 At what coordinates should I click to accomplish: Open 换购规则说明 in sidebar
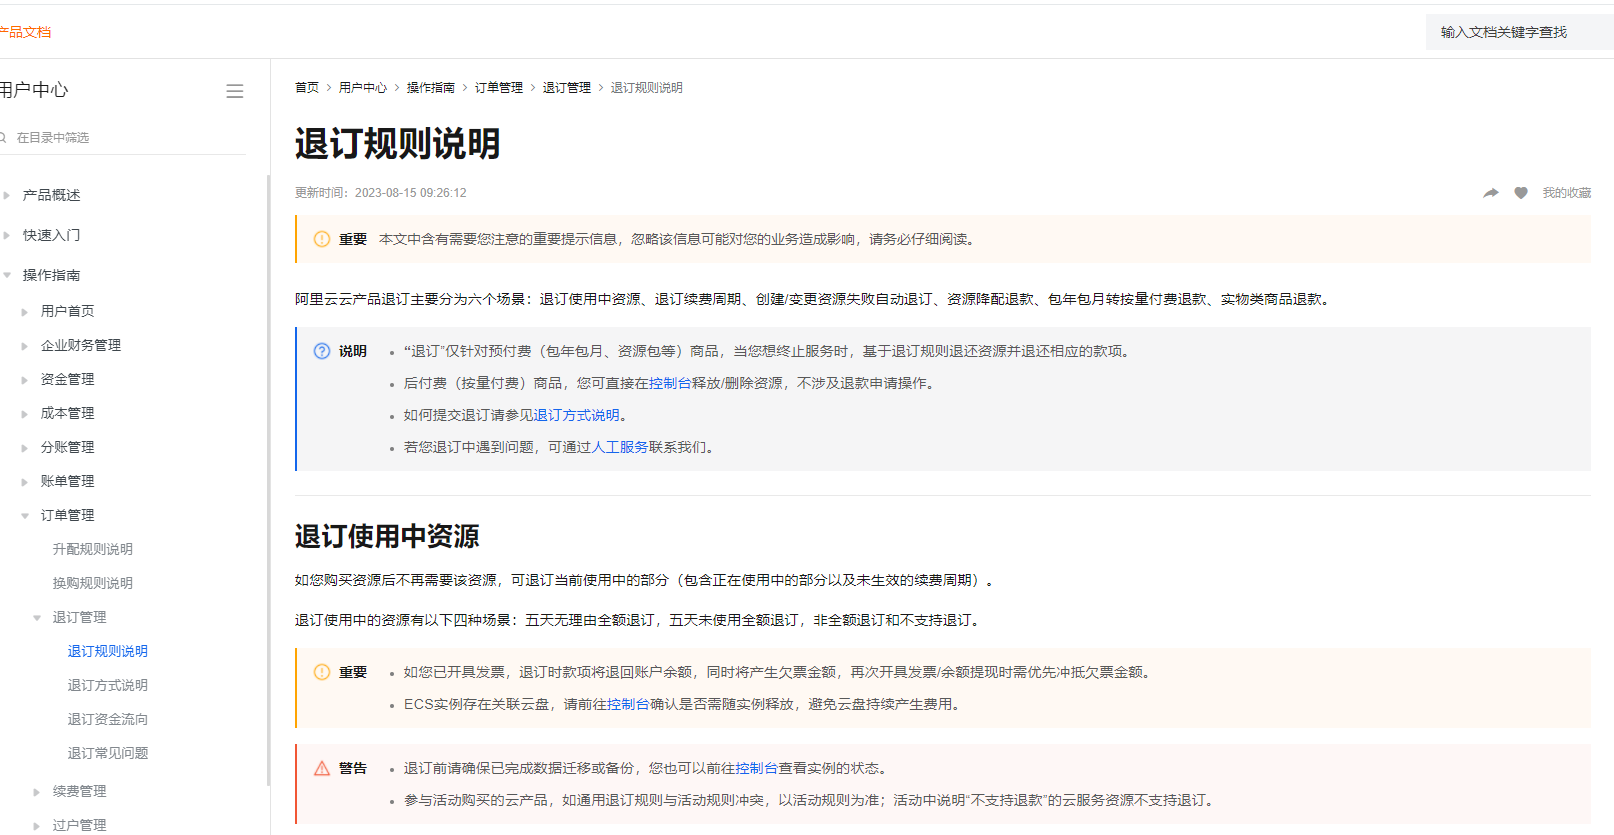(x=93, y=583)
